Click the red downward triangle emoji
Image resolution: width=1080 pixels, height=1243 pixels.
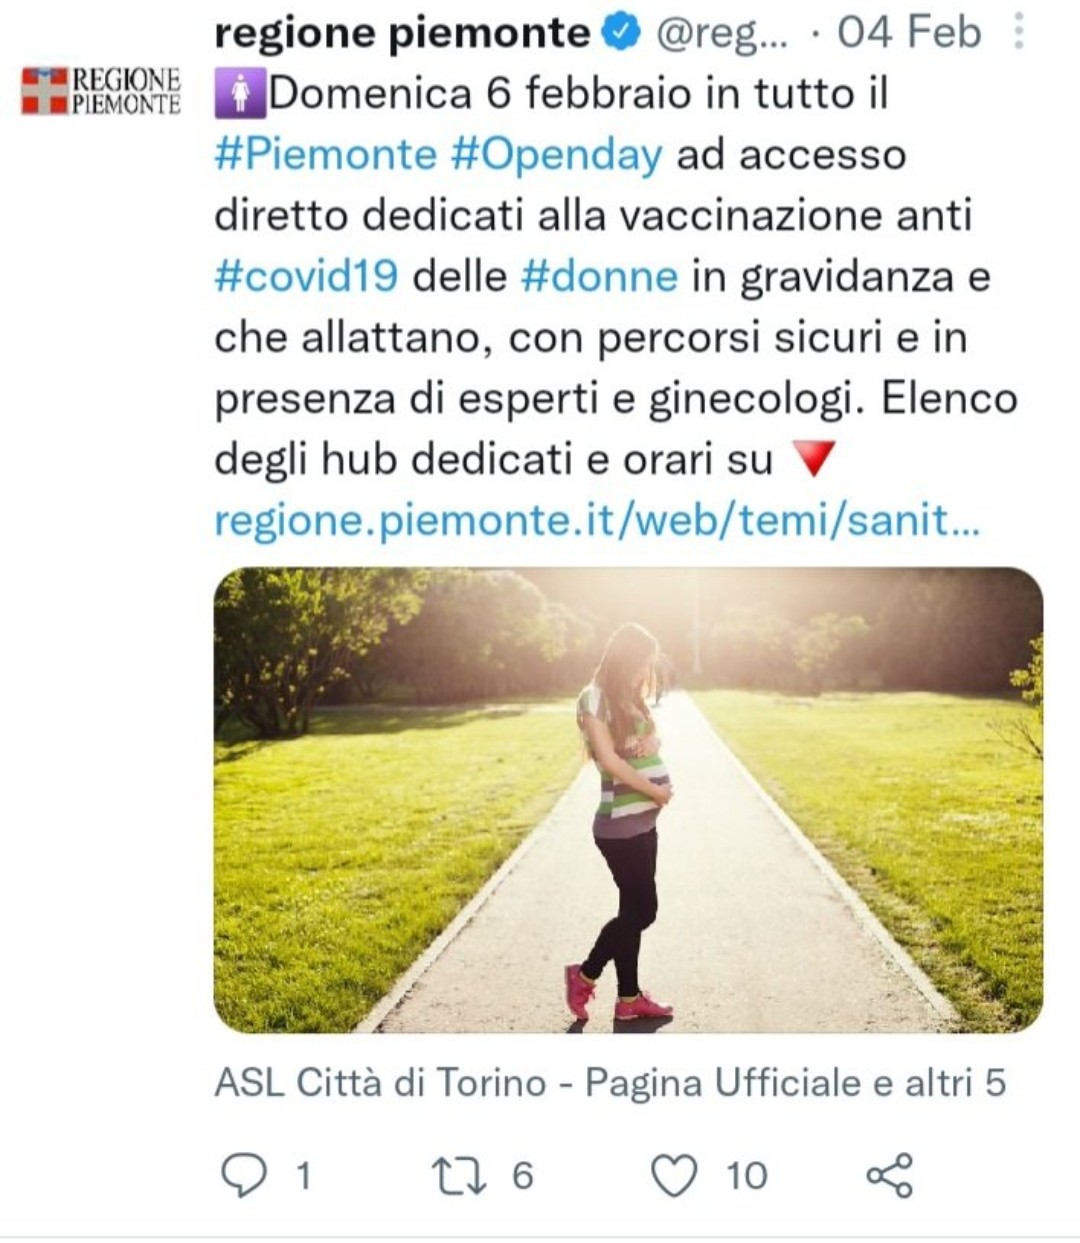811,460
